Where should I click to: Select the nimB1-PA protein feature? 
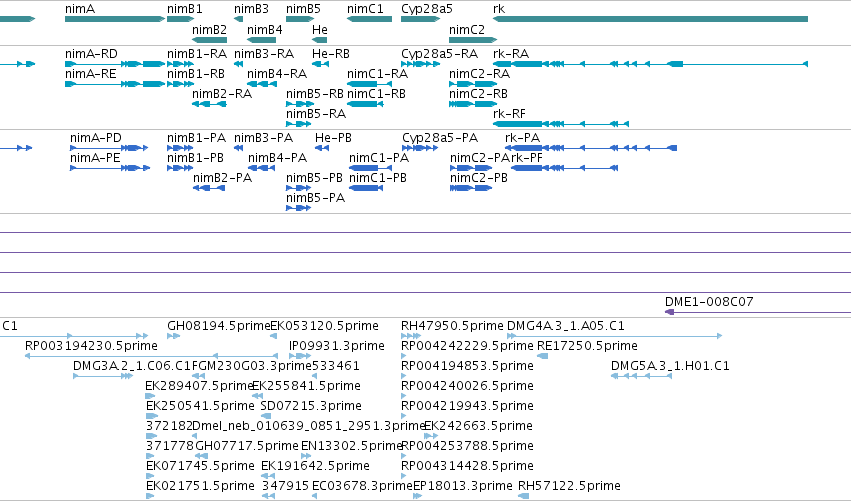pos(180,148)
